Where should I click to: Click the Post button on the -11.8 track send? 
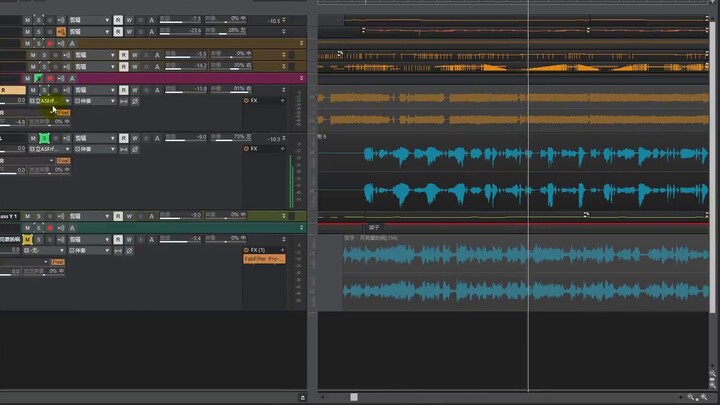point(63,112)
